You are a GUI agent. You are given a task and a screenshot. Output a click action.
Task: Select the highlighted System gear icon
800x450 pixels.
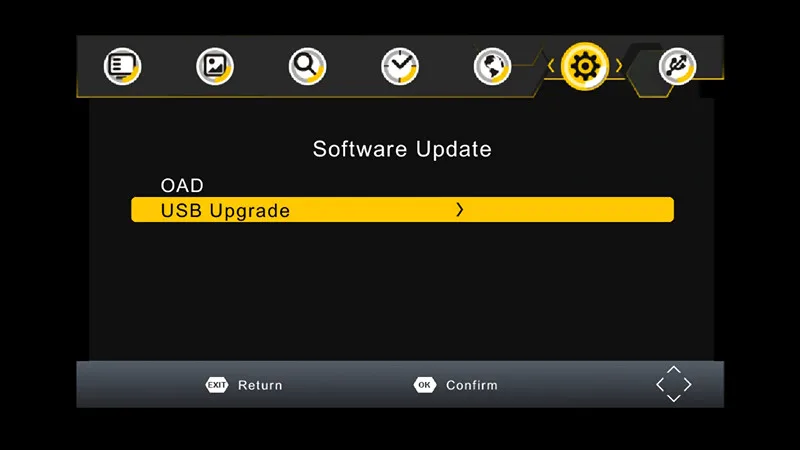tap(585, 66)
